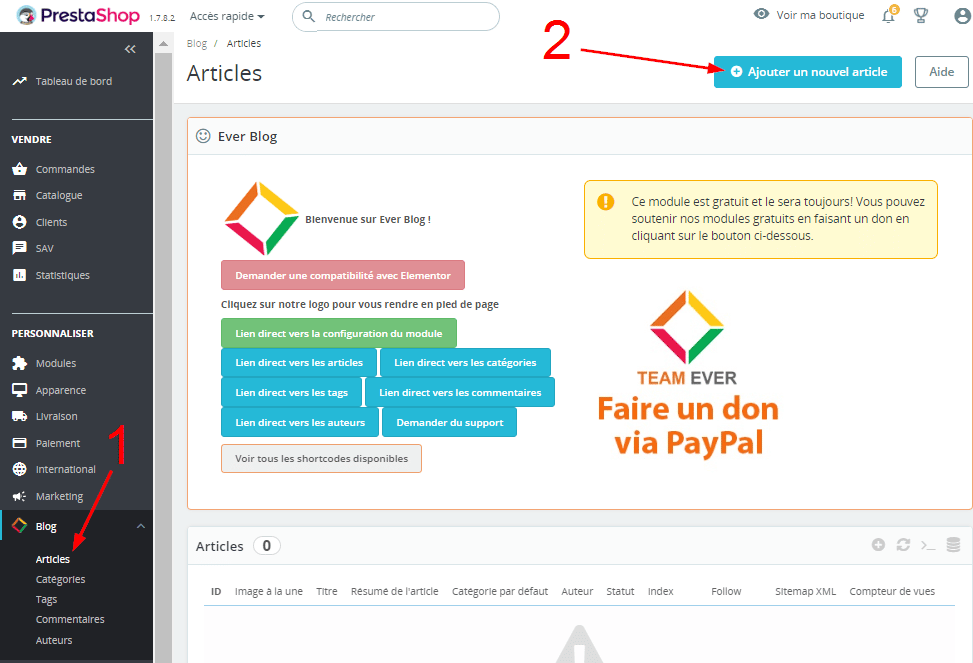Open Modules in the sidebar
This screenshot has width=973, height=663.
[56, 363]
